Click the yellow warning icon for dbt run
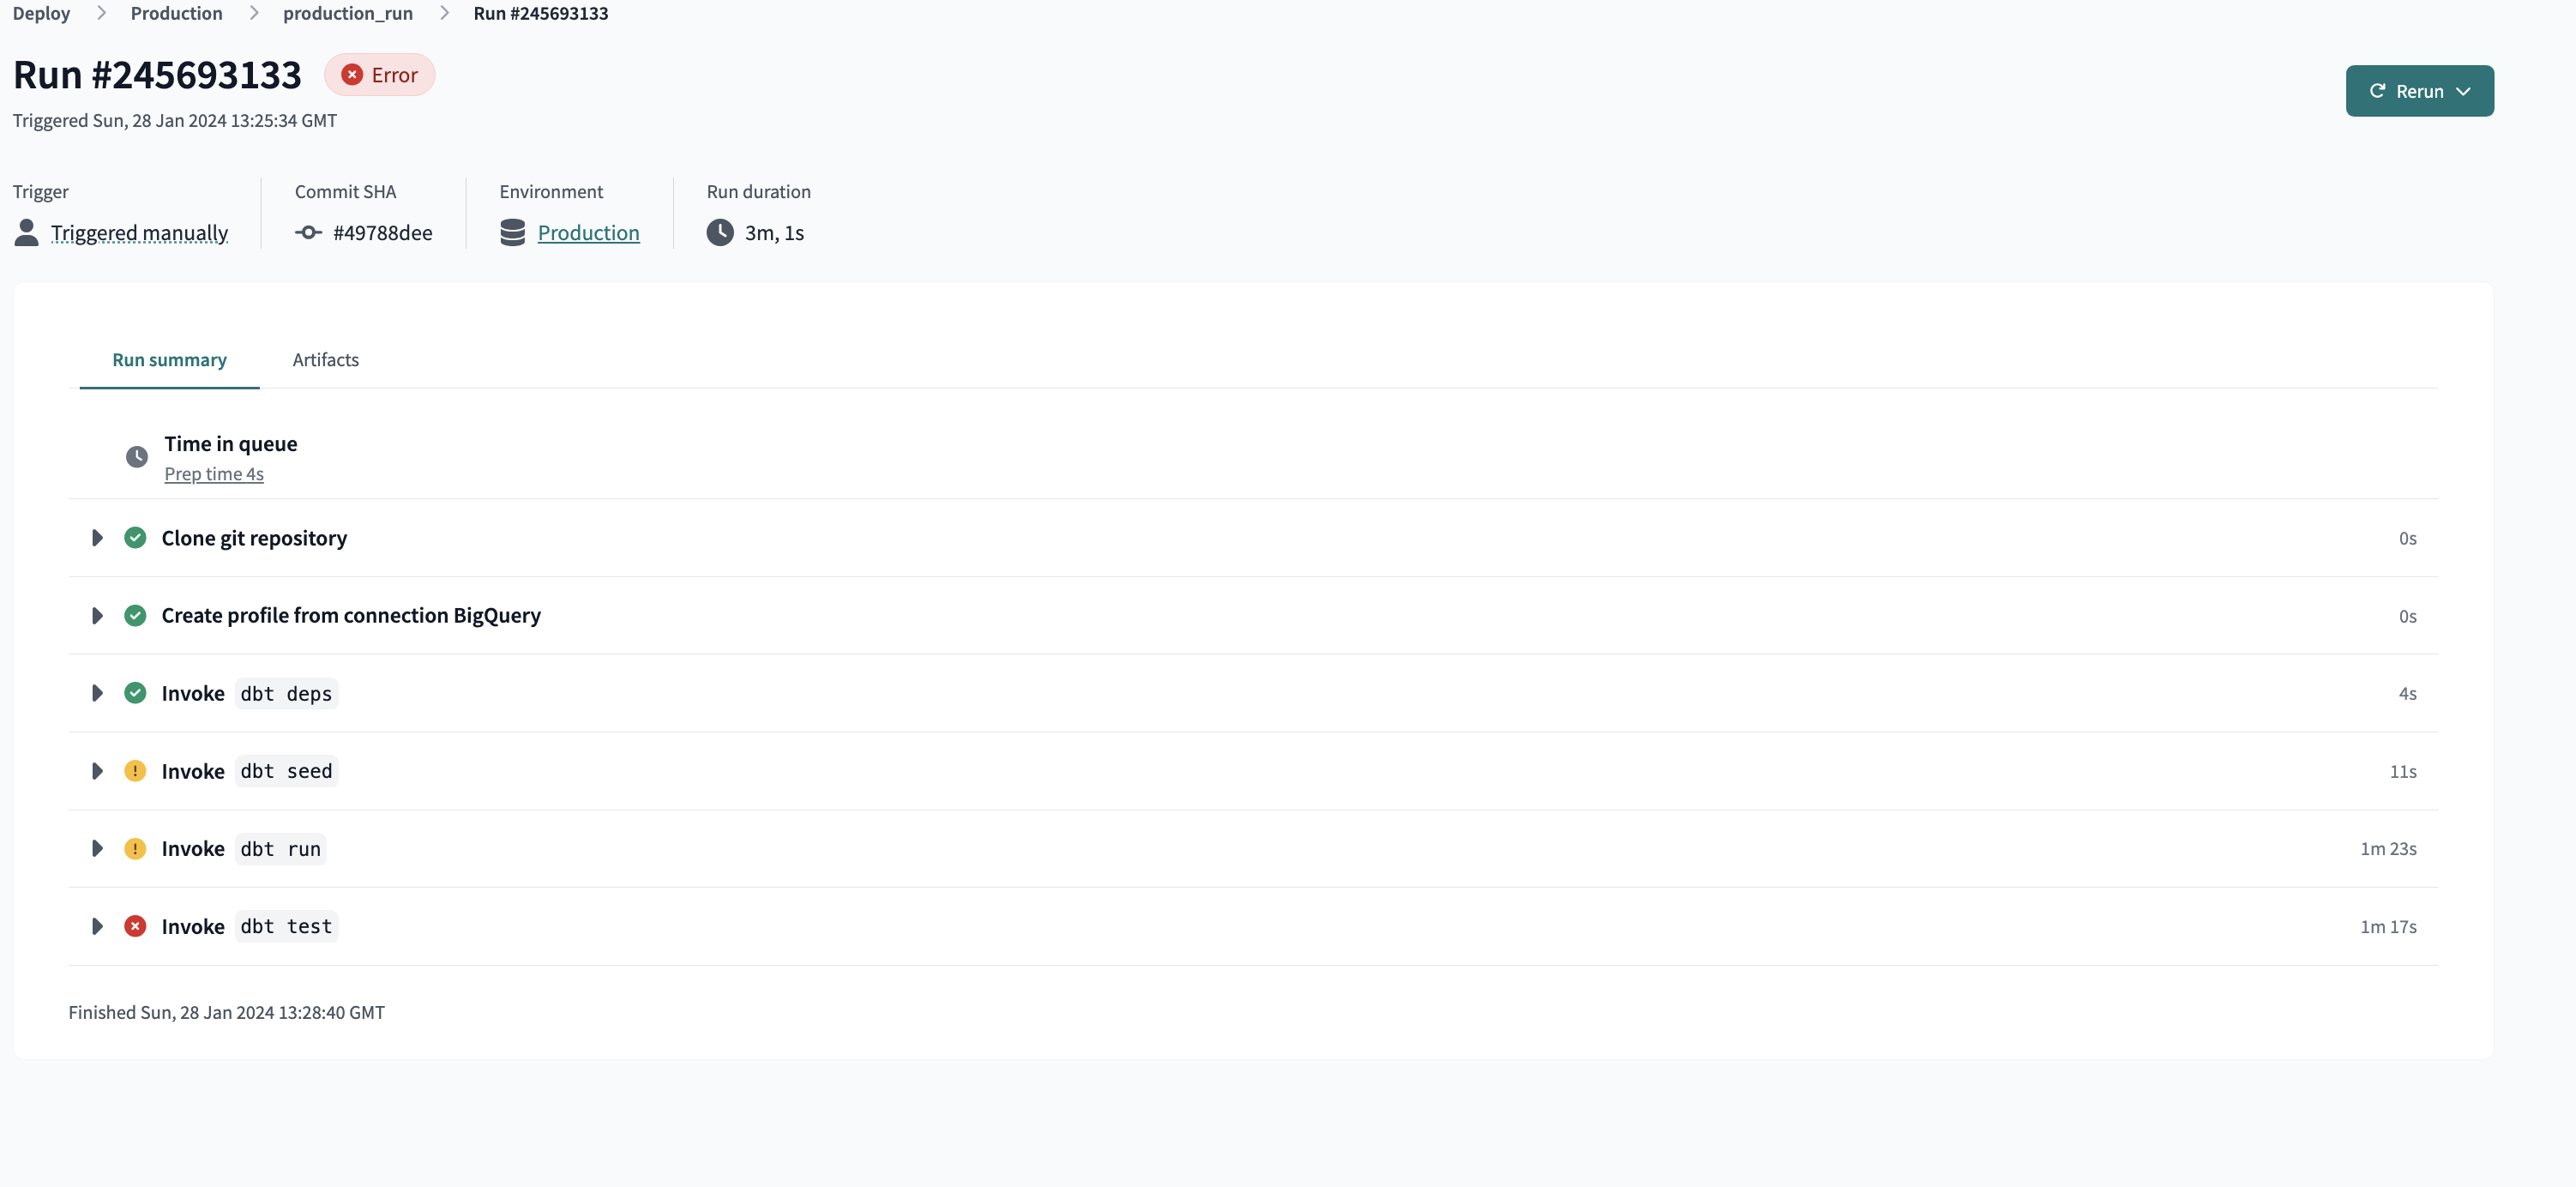Screen dimensions: 2576x1187 135,849
